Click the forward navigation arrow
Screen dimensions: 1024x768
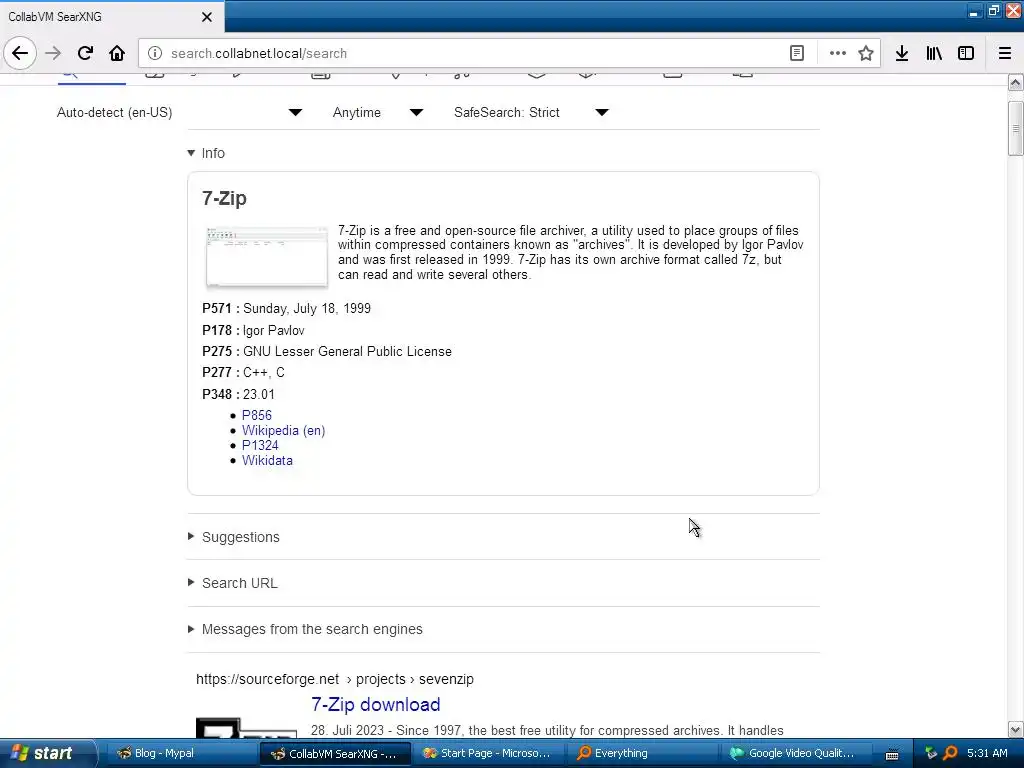[x=53, y=53]
